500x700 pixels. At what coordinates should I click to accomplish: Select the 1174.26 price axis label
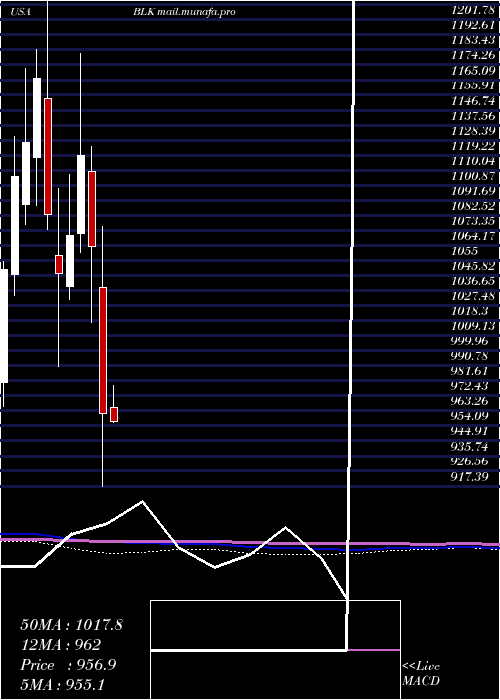click(x=474, y=56)
